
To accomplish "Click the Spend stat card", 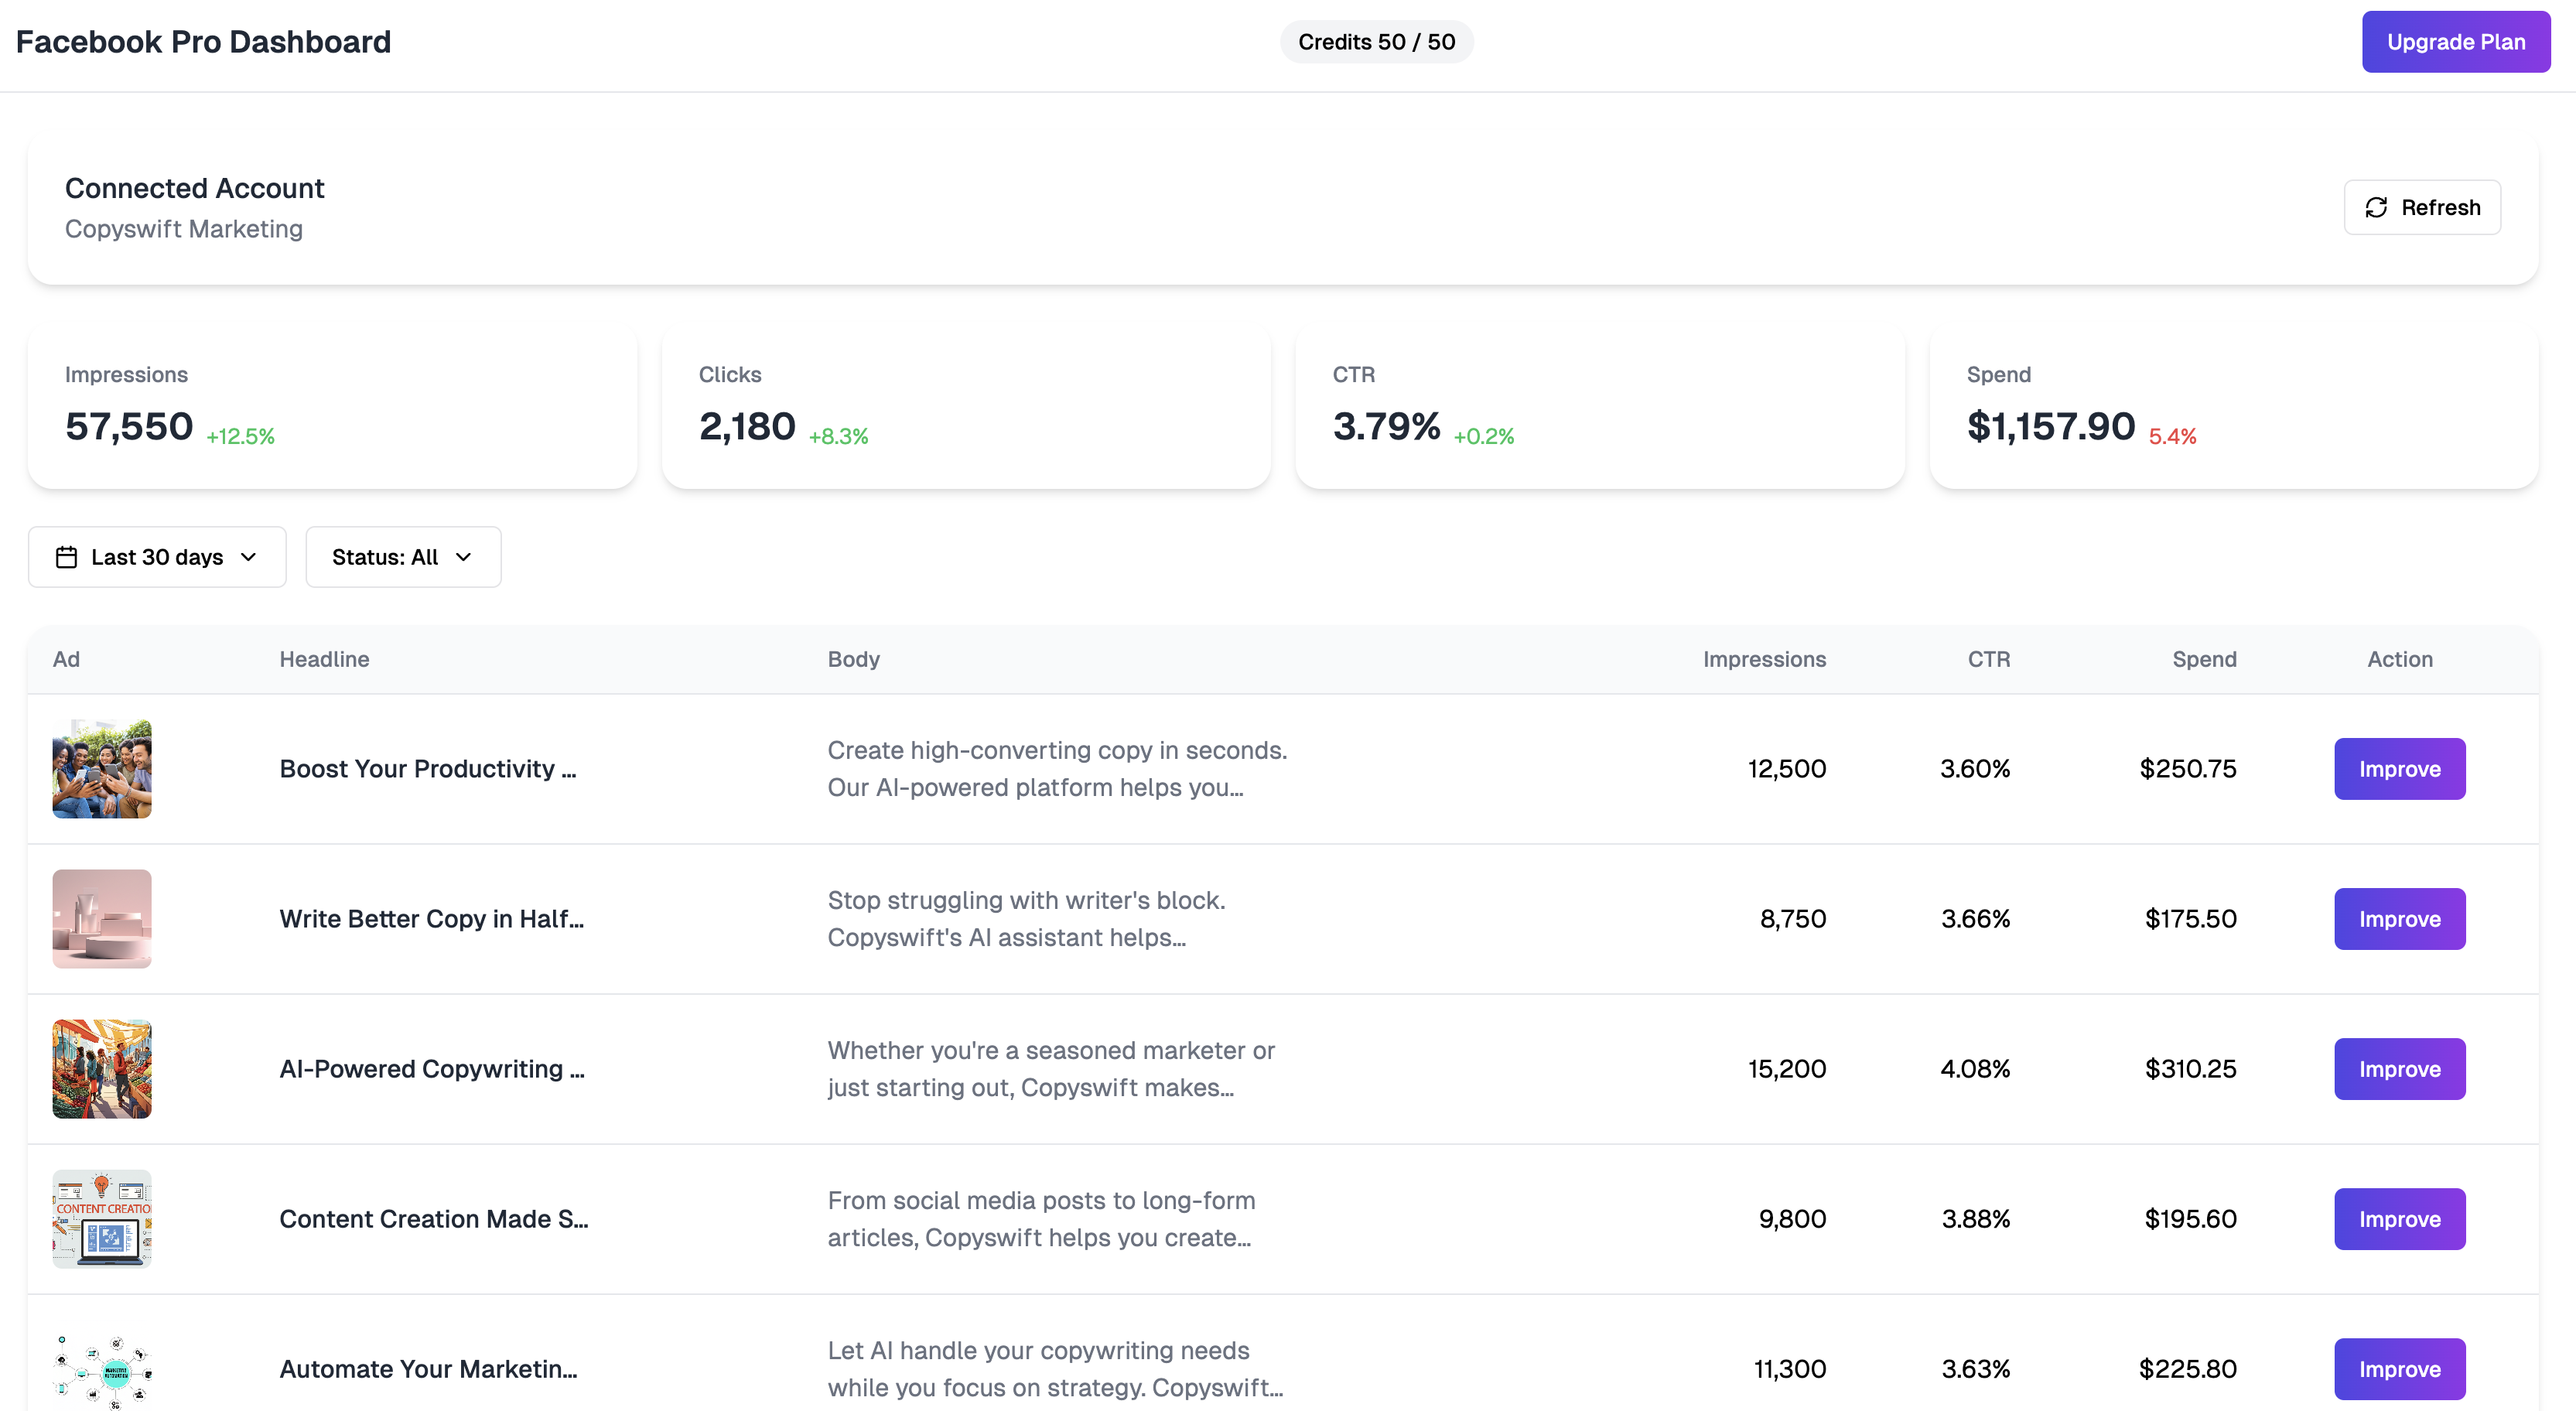I will pyautogui.click(x=2232, y=408).
